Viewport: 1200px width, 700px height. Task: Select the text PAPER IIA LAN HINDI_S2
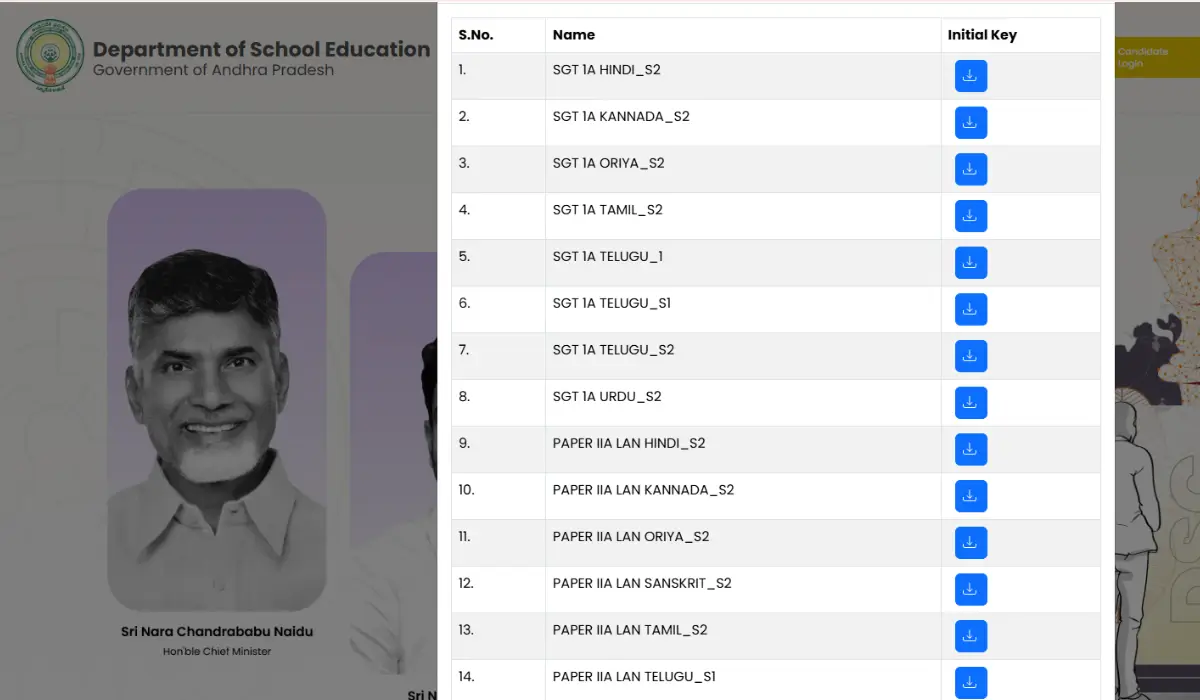coord(629,443)
